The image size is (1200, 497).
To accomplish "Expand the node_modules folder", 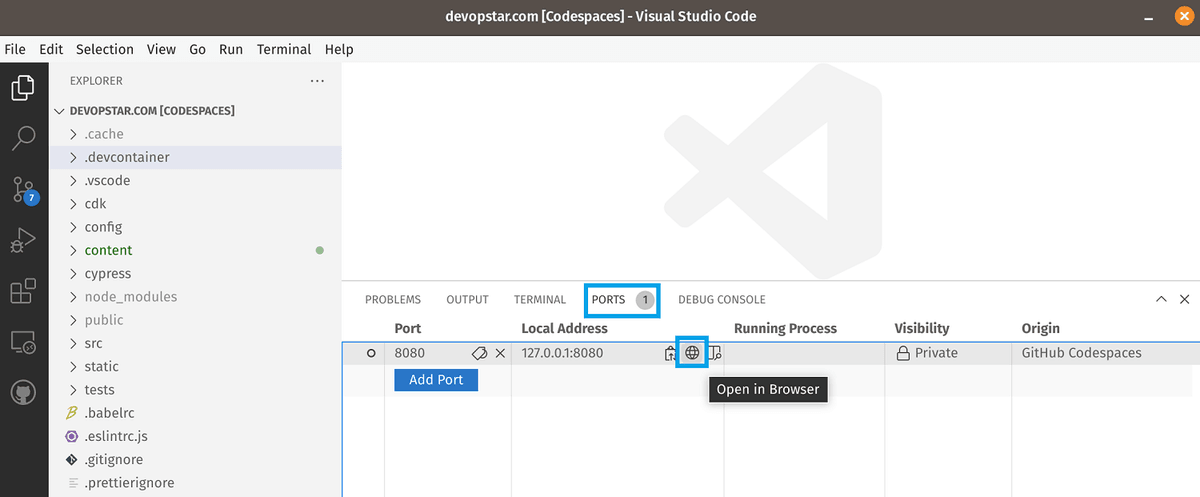I will point(130,297).
